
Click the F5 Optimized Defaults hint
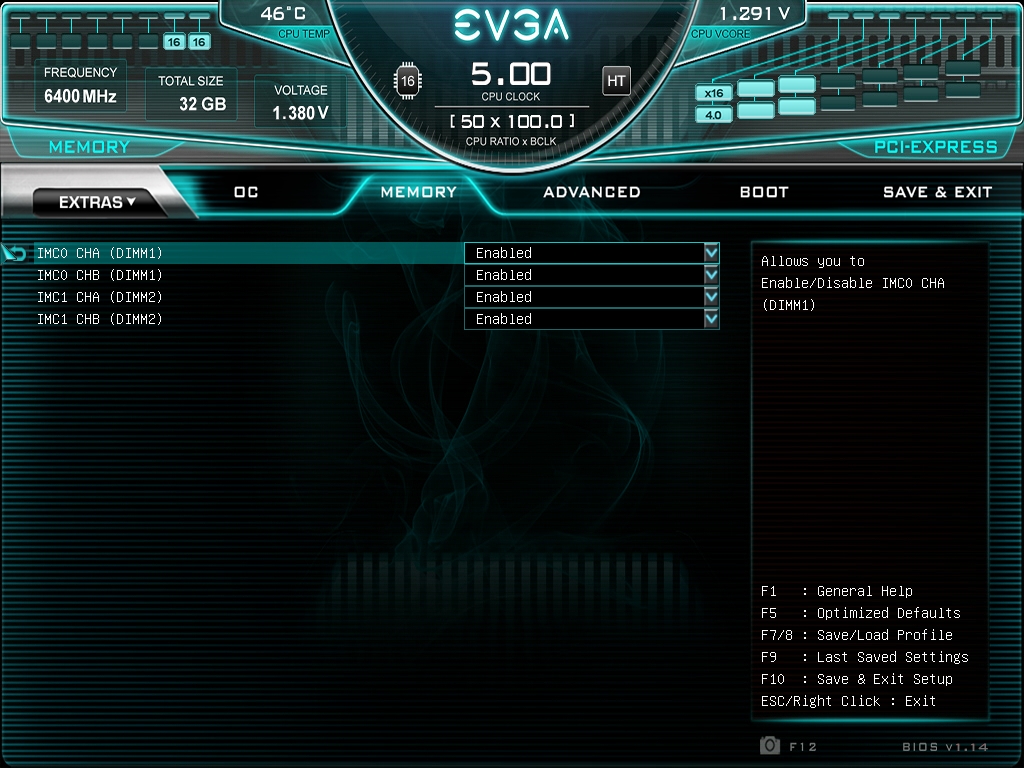point(861,613)
